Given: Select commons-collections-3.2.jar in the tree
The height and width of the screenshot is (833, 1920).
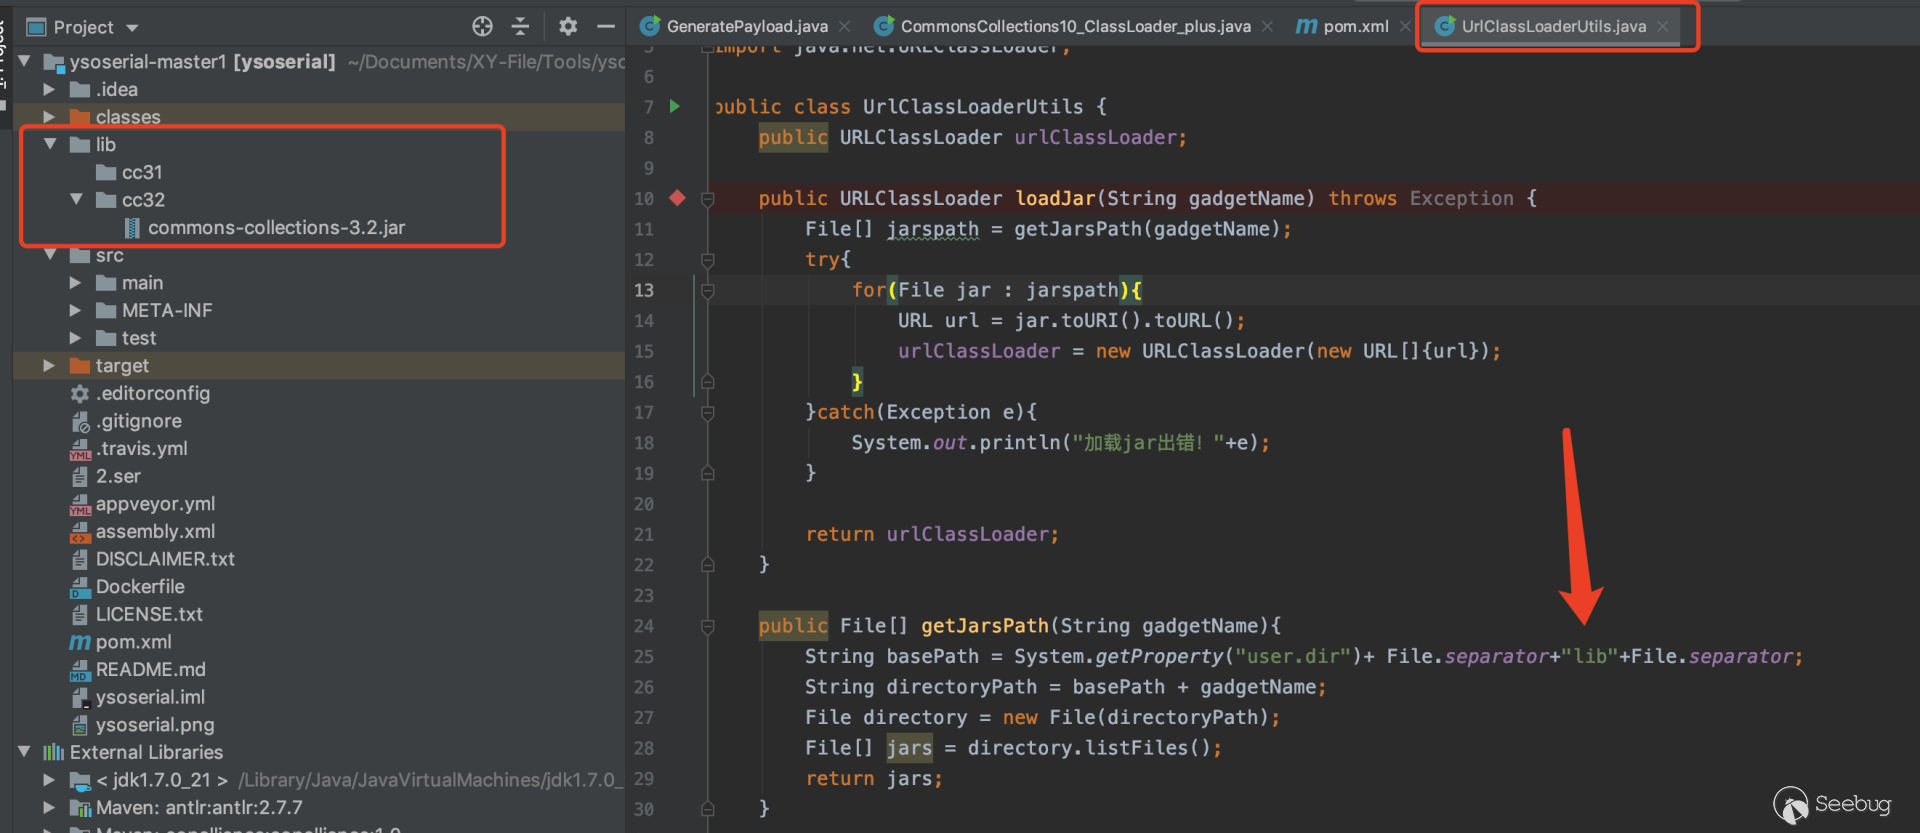Looking at the screenshot, I should pos(276,228).
